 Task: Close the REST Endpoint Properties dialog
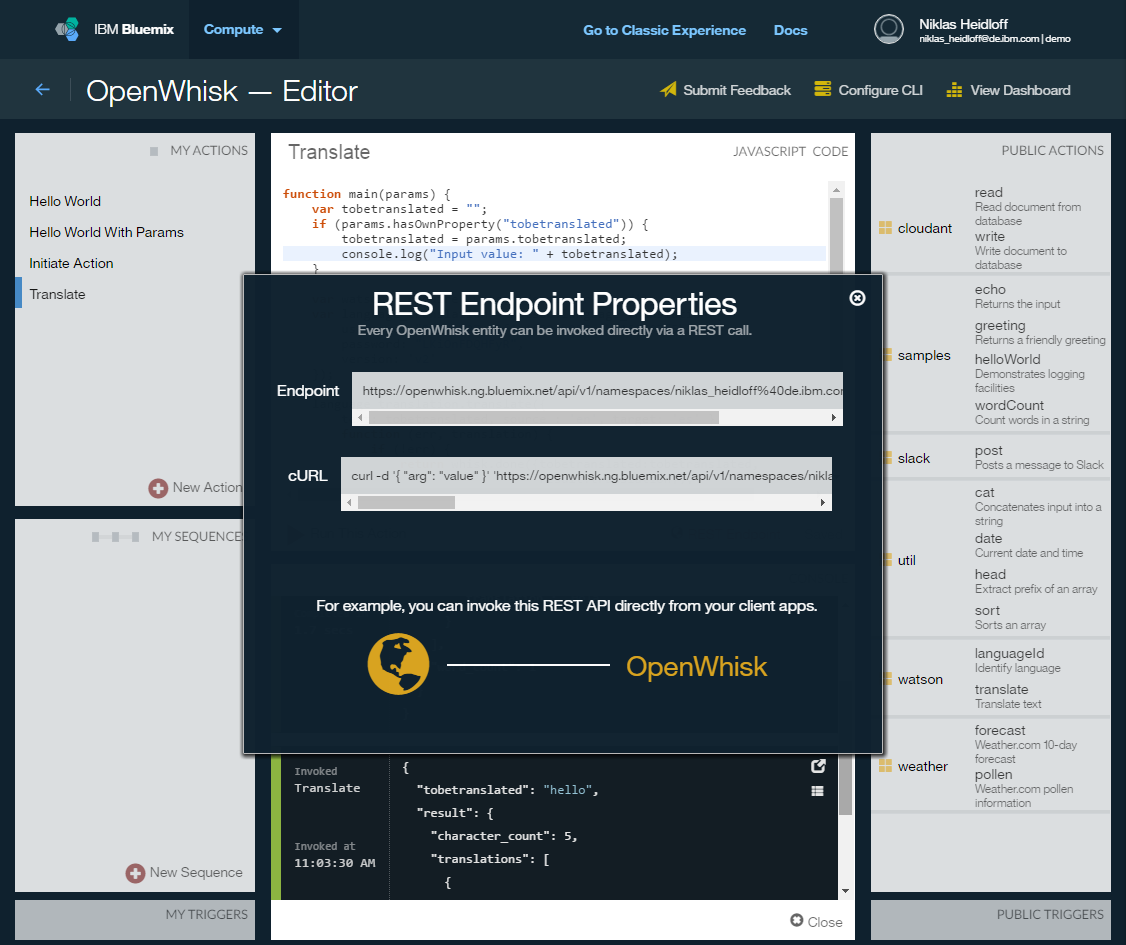point(857,298)
